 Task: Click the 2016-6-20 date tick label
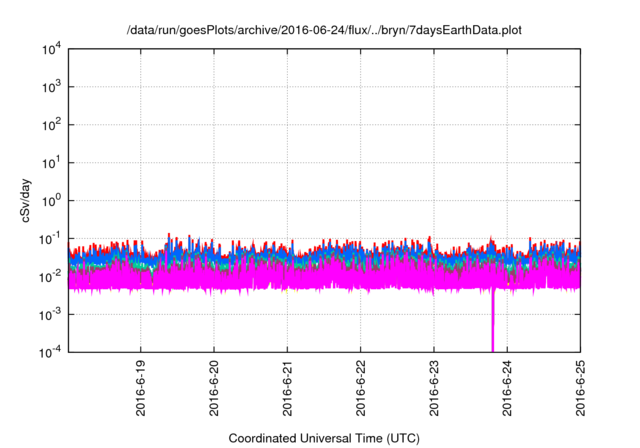tap(214, 388)
